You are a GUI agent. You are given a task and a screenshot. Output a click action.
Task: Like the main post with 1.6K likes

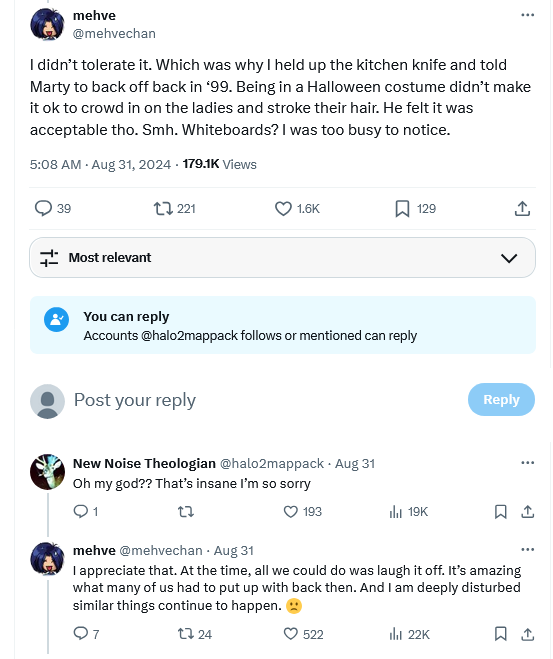pos(297,208)
